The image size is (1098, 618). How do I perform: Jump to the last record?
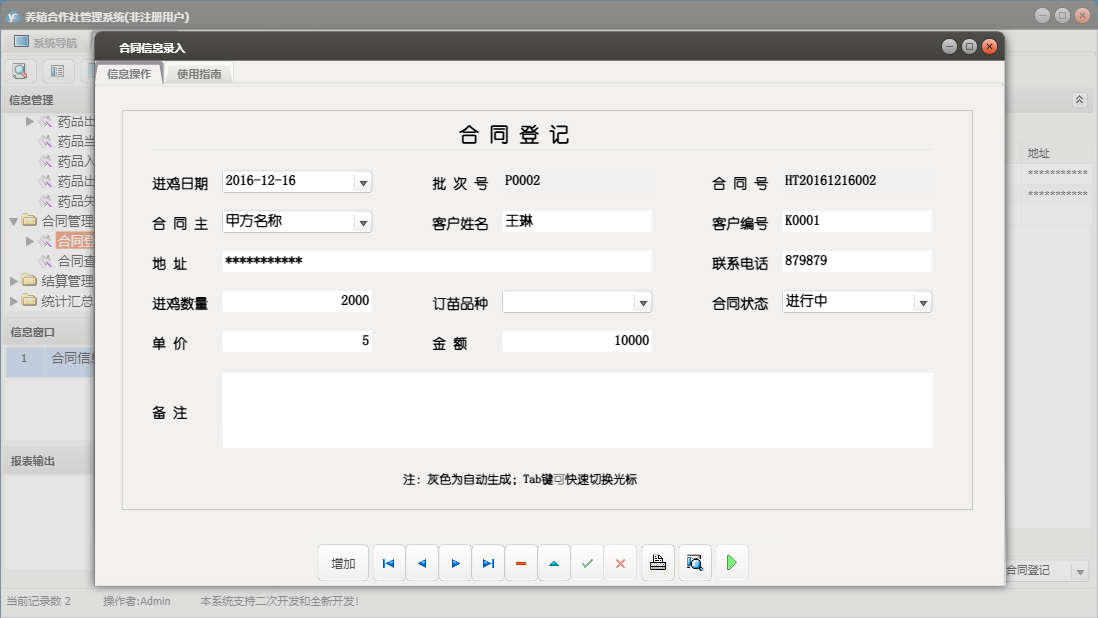[488, 562]
